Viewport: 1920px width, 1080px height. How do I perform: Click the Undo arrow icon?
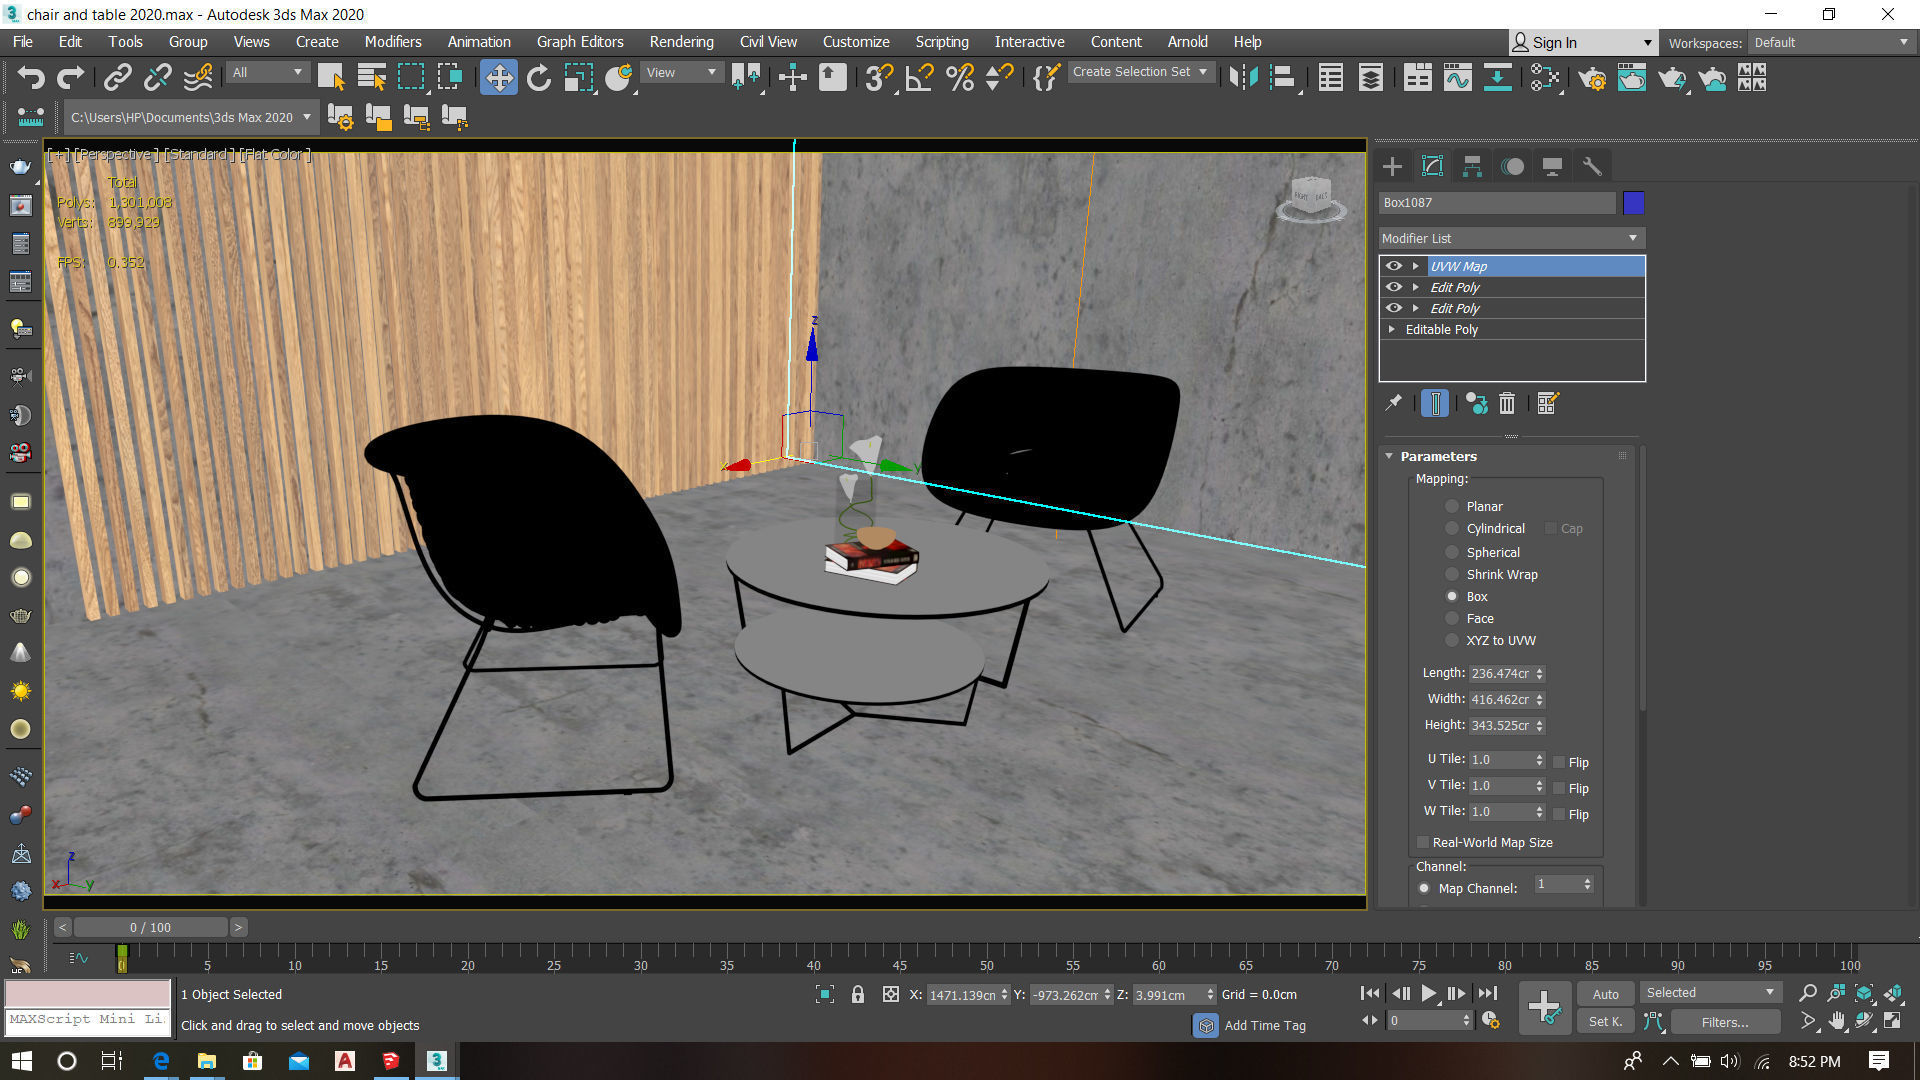click(31, 77)
